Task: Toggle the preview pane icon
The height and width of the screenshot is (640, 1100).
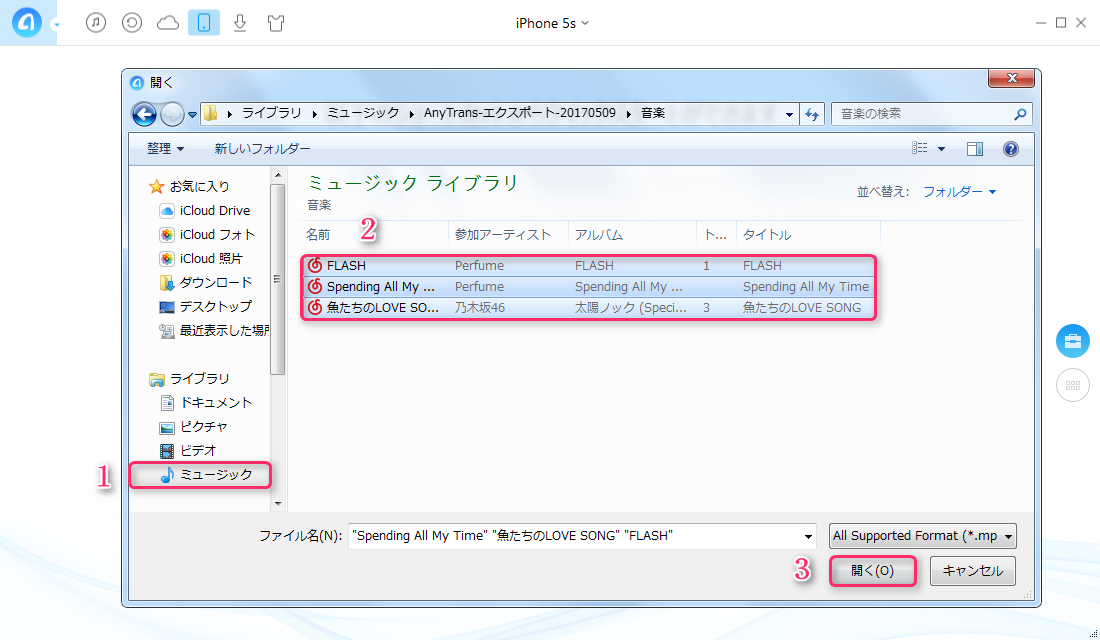Action: [x=974, y=149]
